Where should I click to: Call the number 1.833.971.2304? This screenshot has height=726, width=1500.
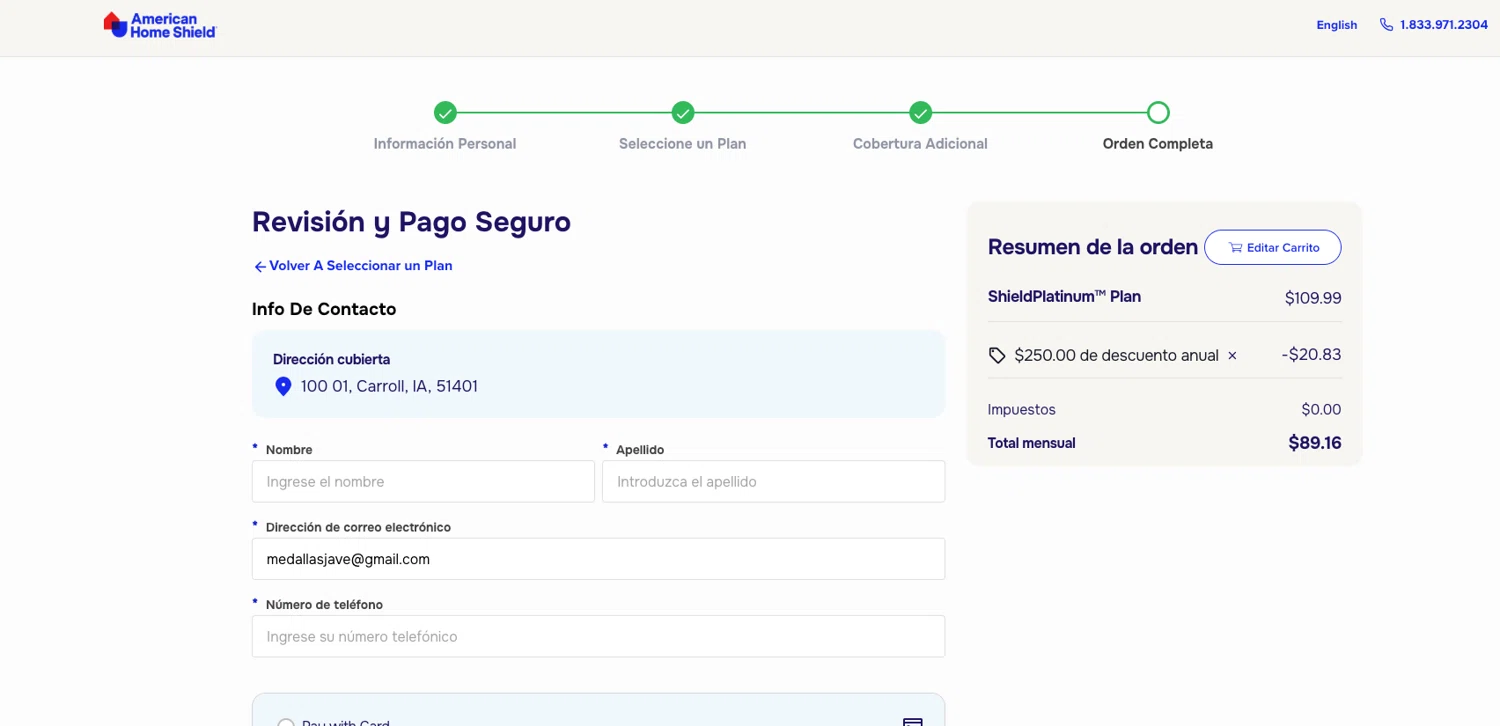coord(1443,25)
